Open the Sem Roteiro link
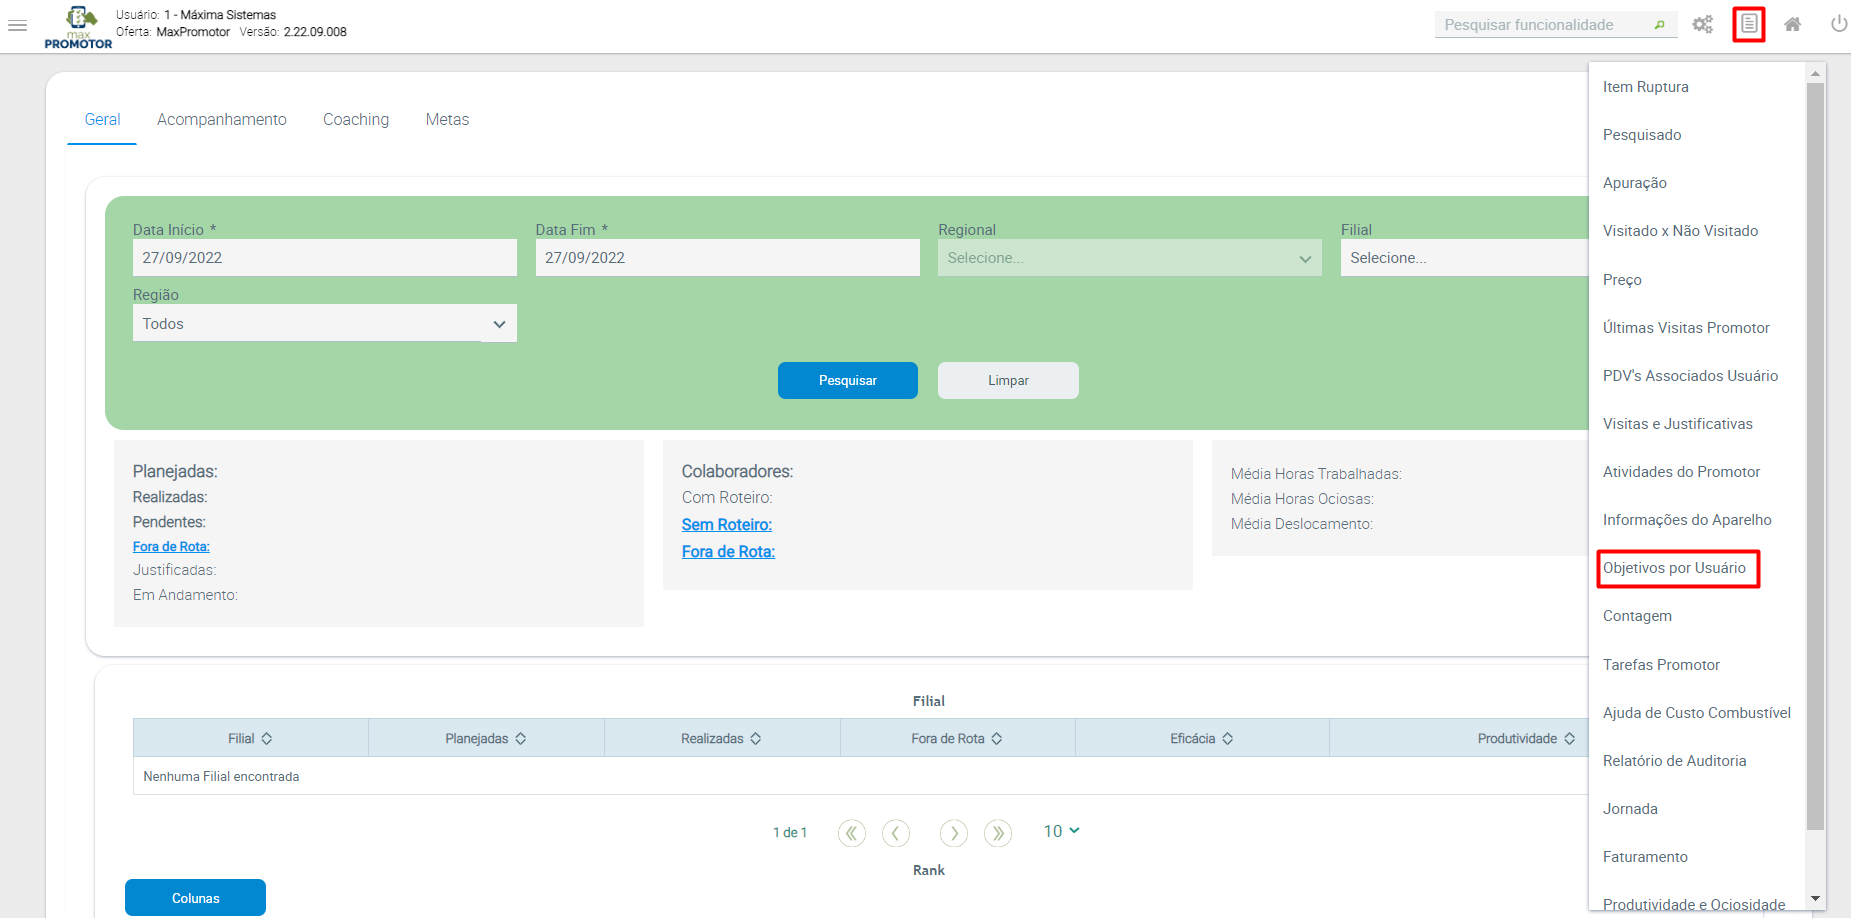This screenshot has height=918, width=1851. pyautogui.click(x=727, y=524)
